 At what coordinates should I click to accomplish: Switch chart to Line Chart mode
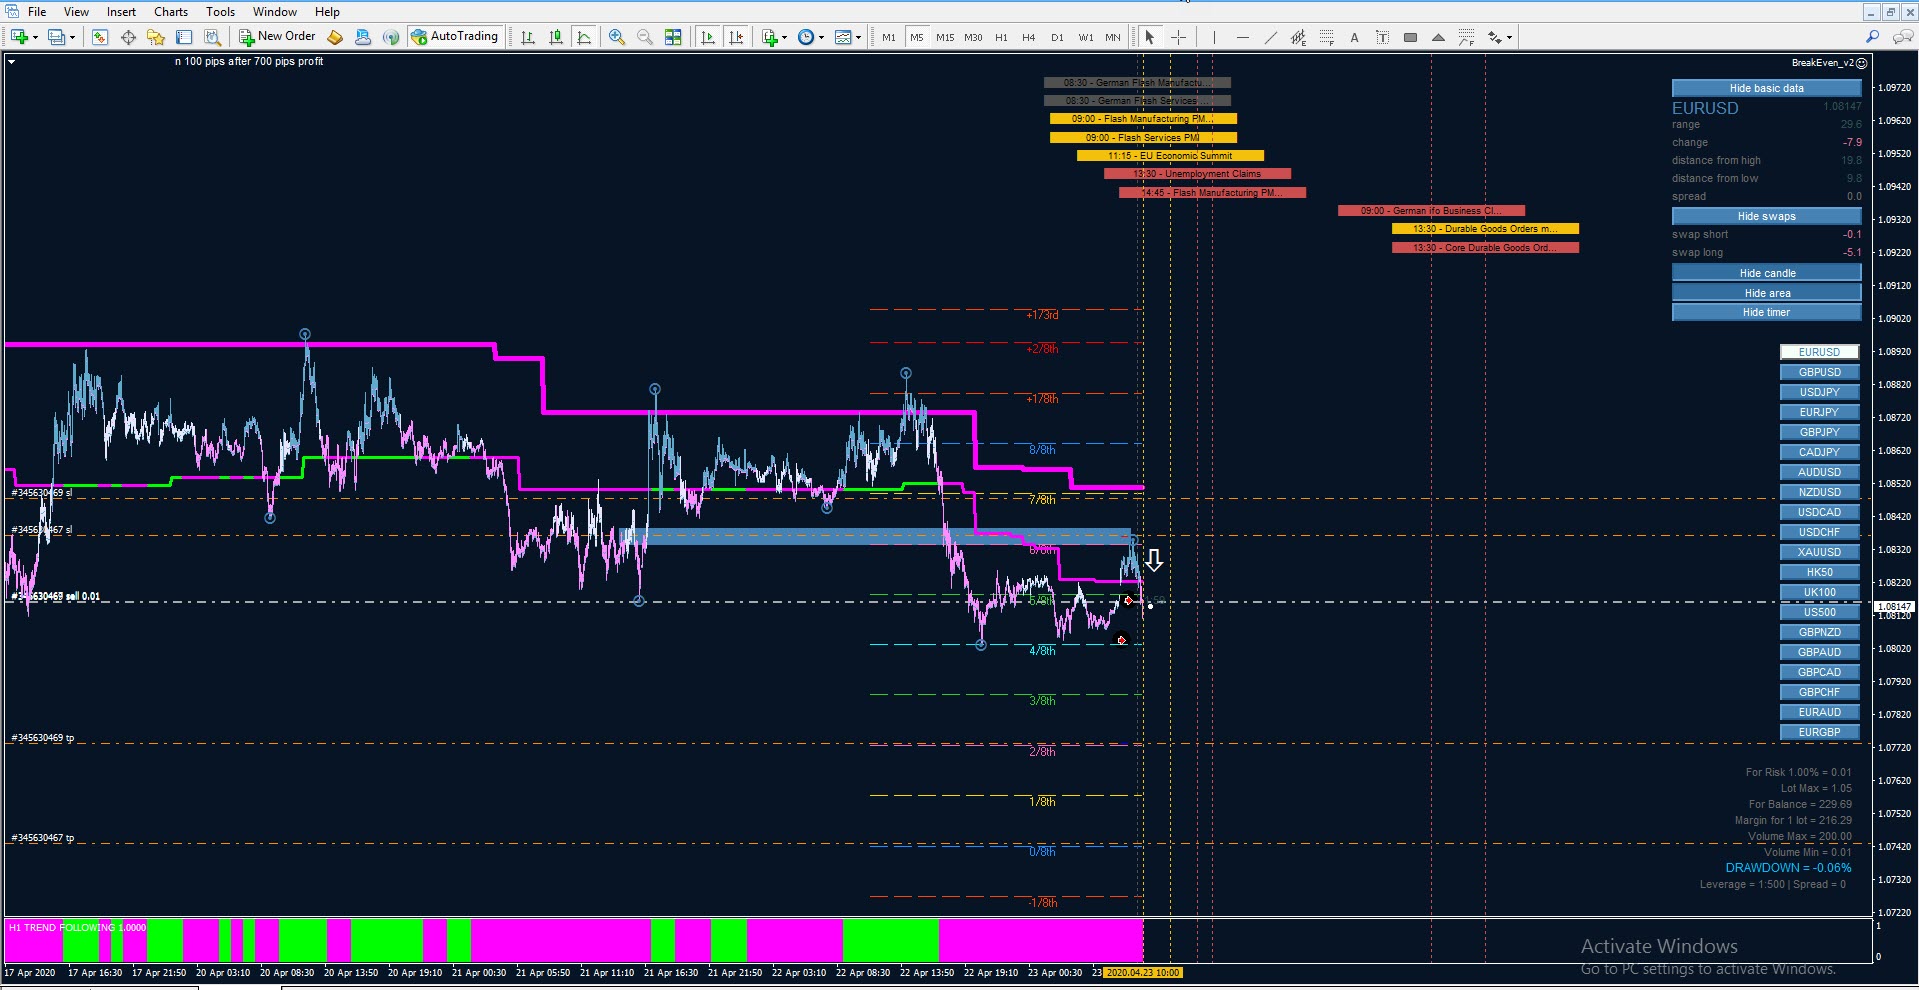[x=584, y=37]
